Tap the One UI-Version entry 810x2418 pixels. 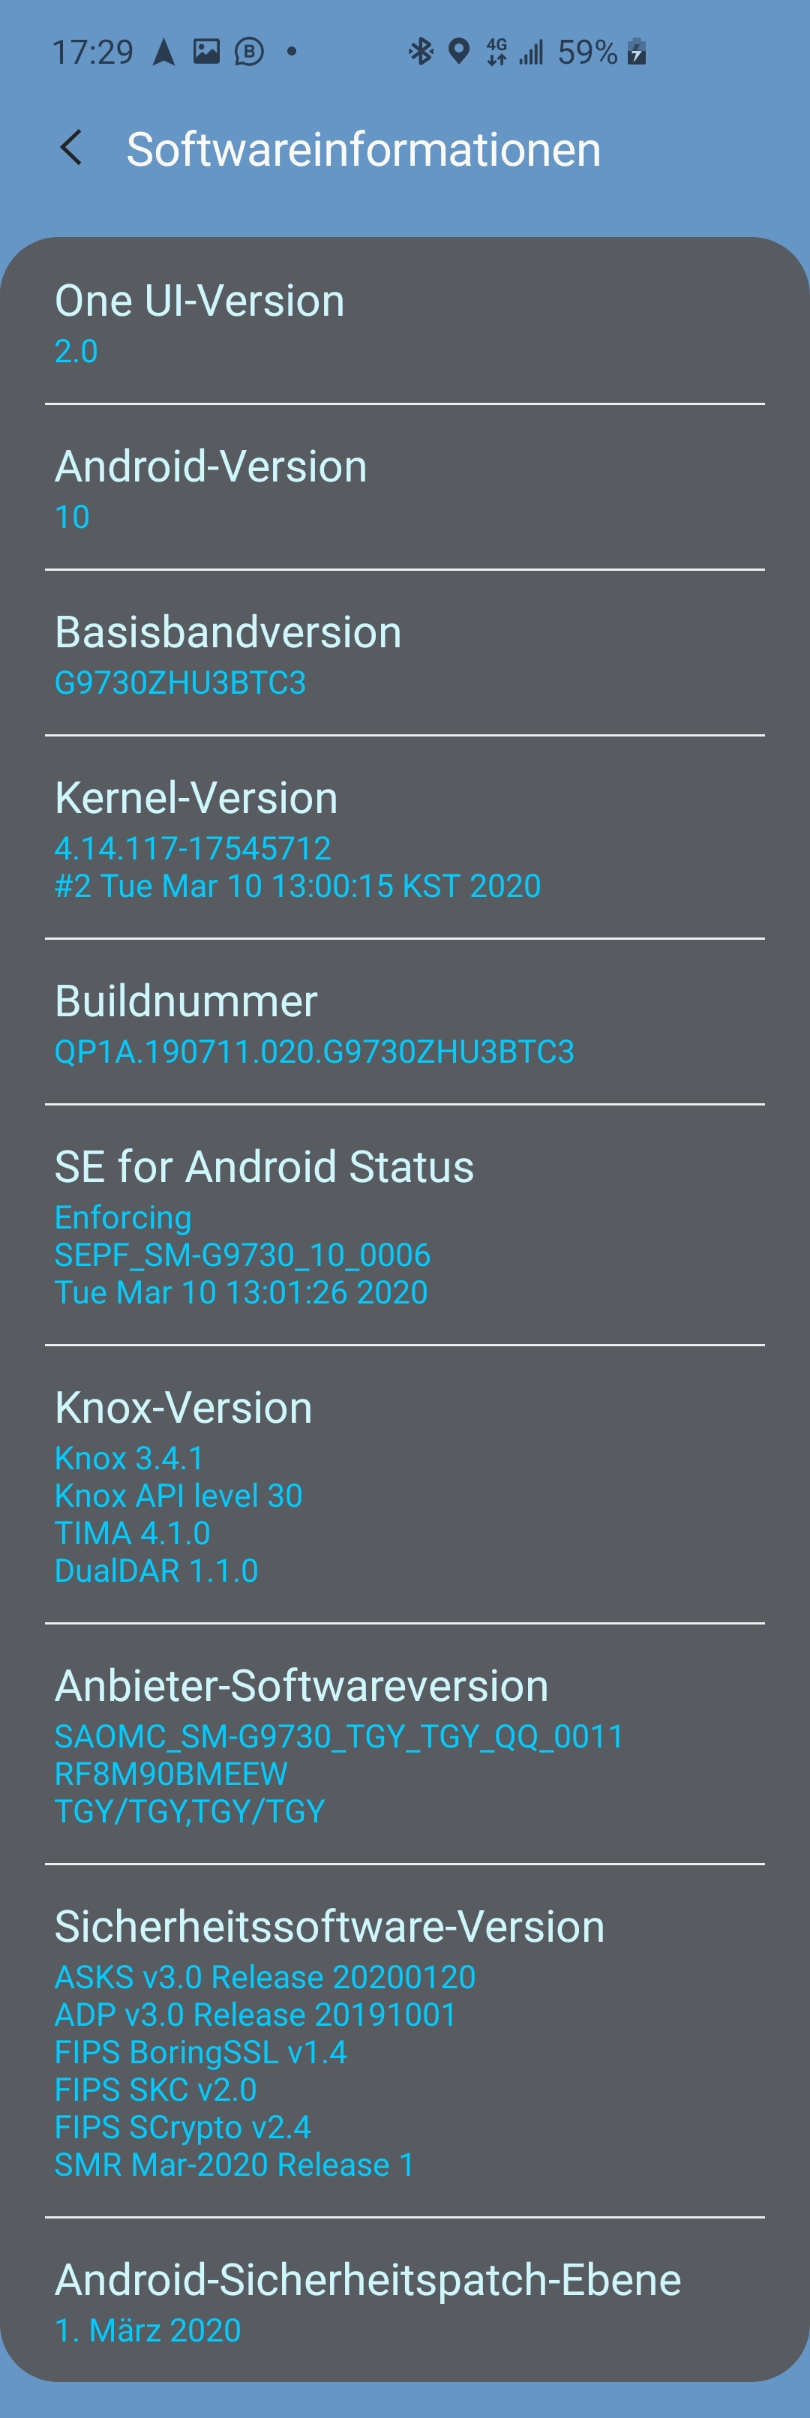(405, 323)
